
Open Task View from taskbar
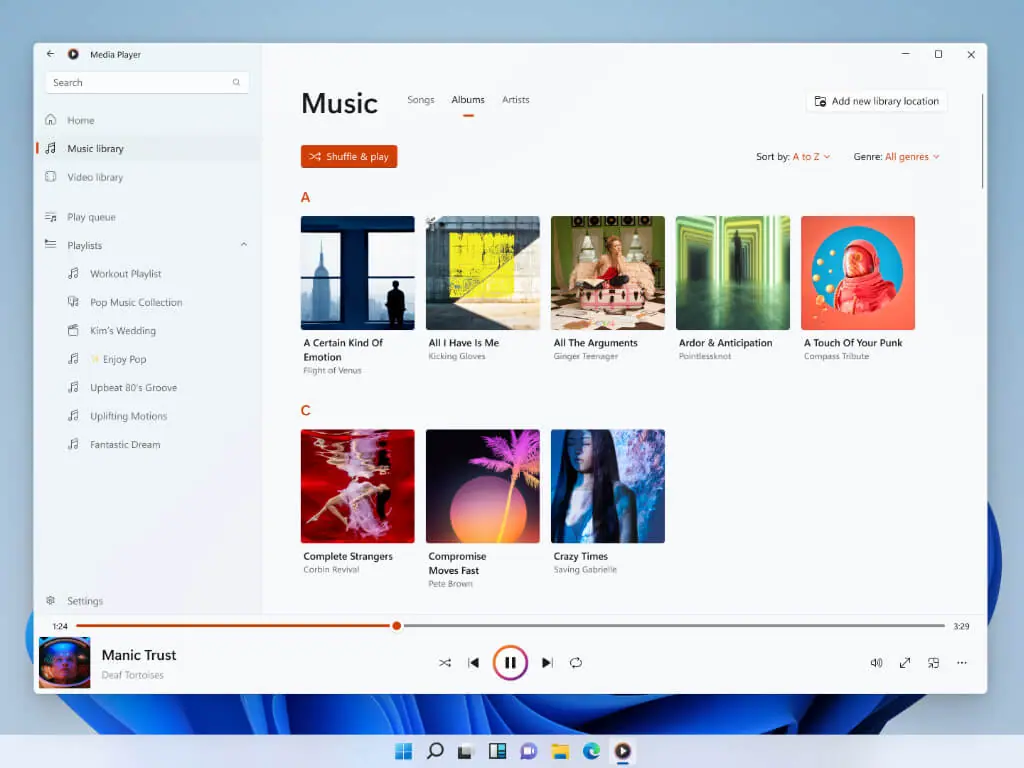[465, 751]
